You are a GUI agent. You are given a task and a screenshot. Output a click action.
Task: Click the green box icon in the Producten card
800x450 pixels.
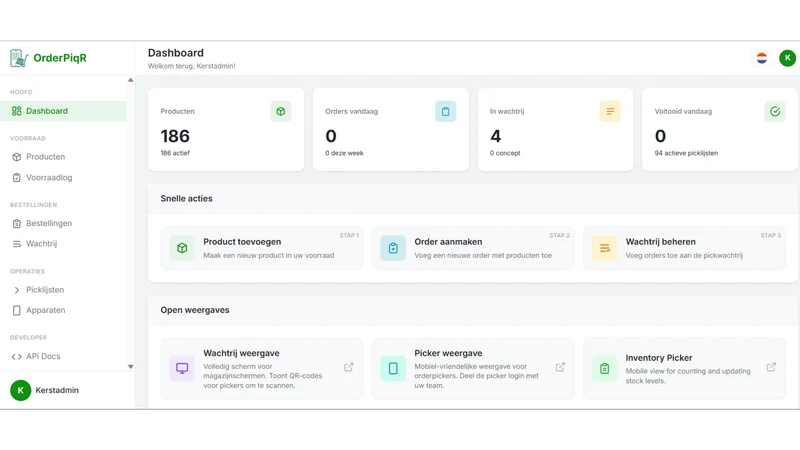(281, 111)
